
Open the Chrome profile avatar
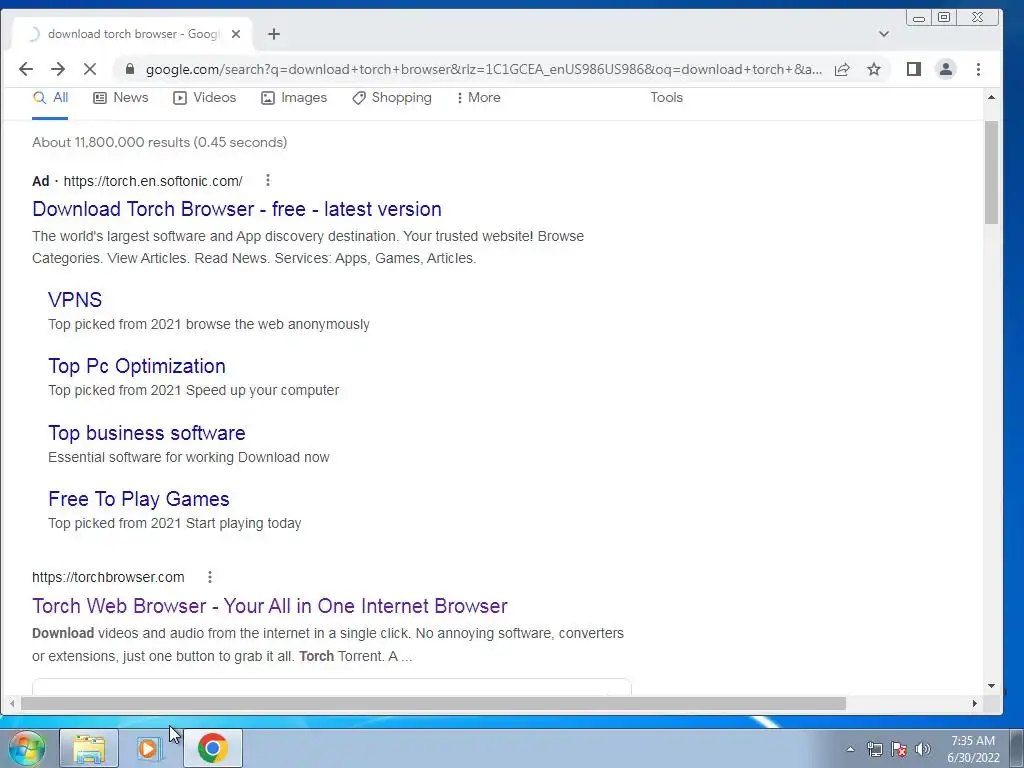pos(946,69)
